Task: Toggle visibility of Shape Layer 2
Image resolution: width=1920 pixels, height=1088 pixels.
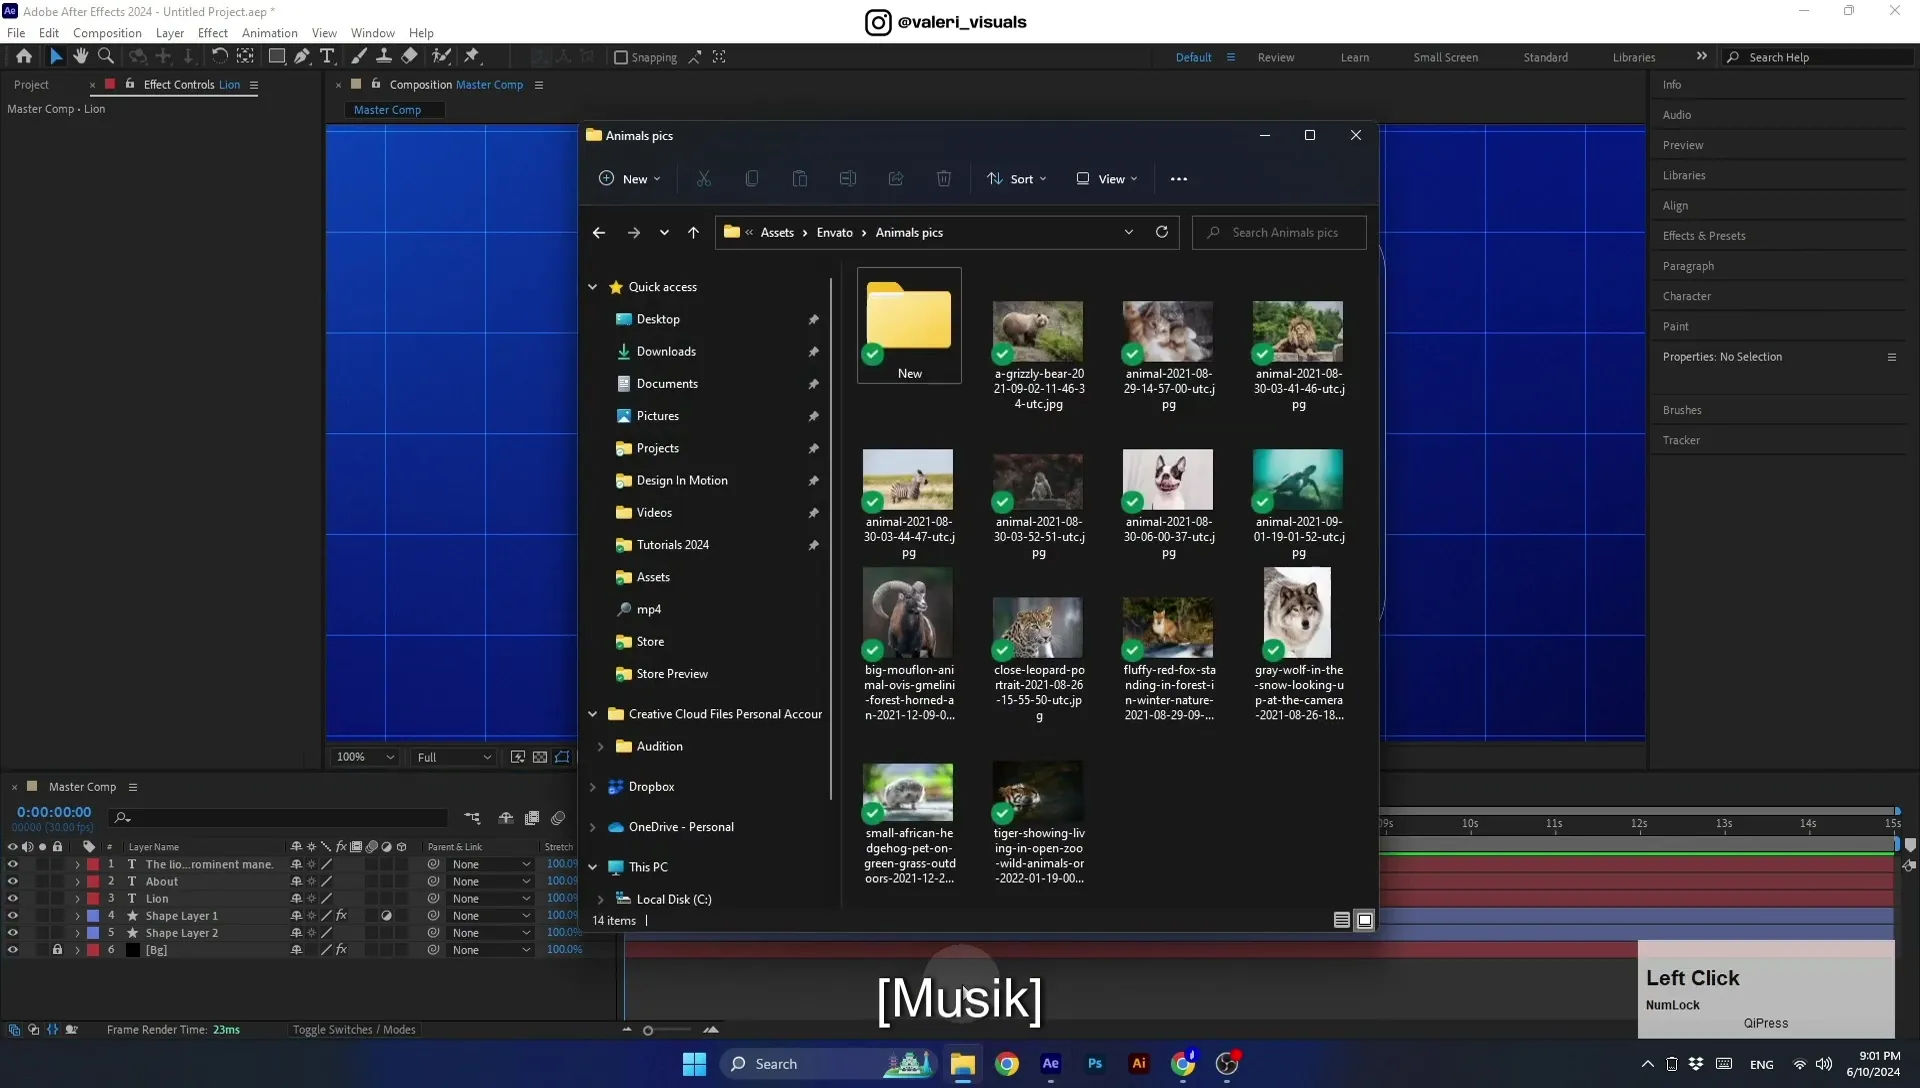Action: 12,933
